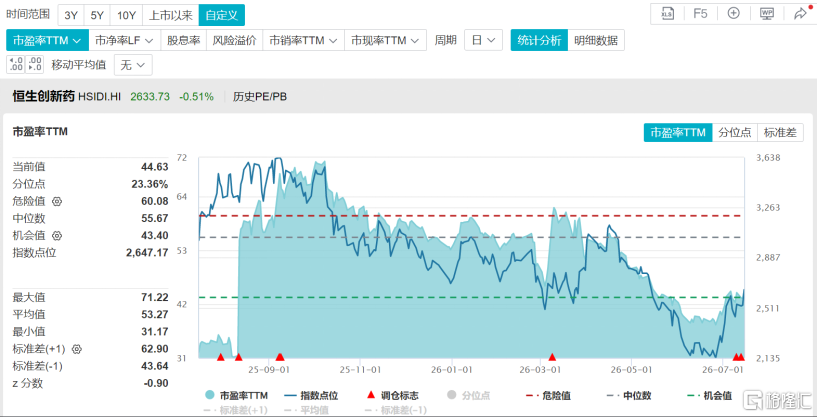Click current value 44.63
Screen dimensions: 818x417
click(154, 167)
